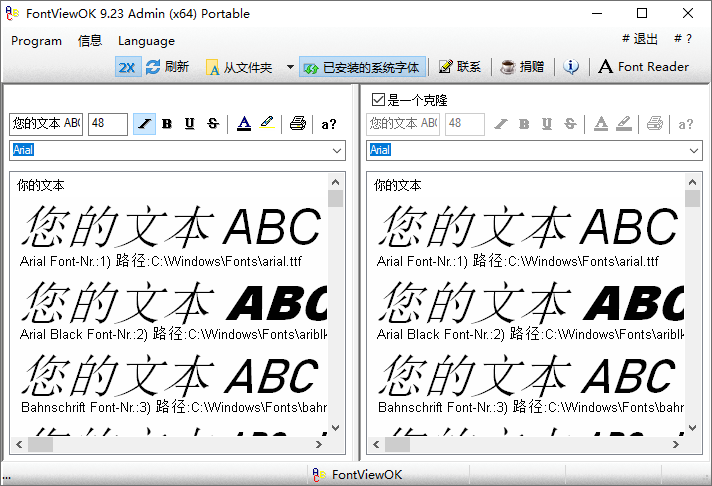Click the right vertical scrollbar thumb

(x=692, y=198)
